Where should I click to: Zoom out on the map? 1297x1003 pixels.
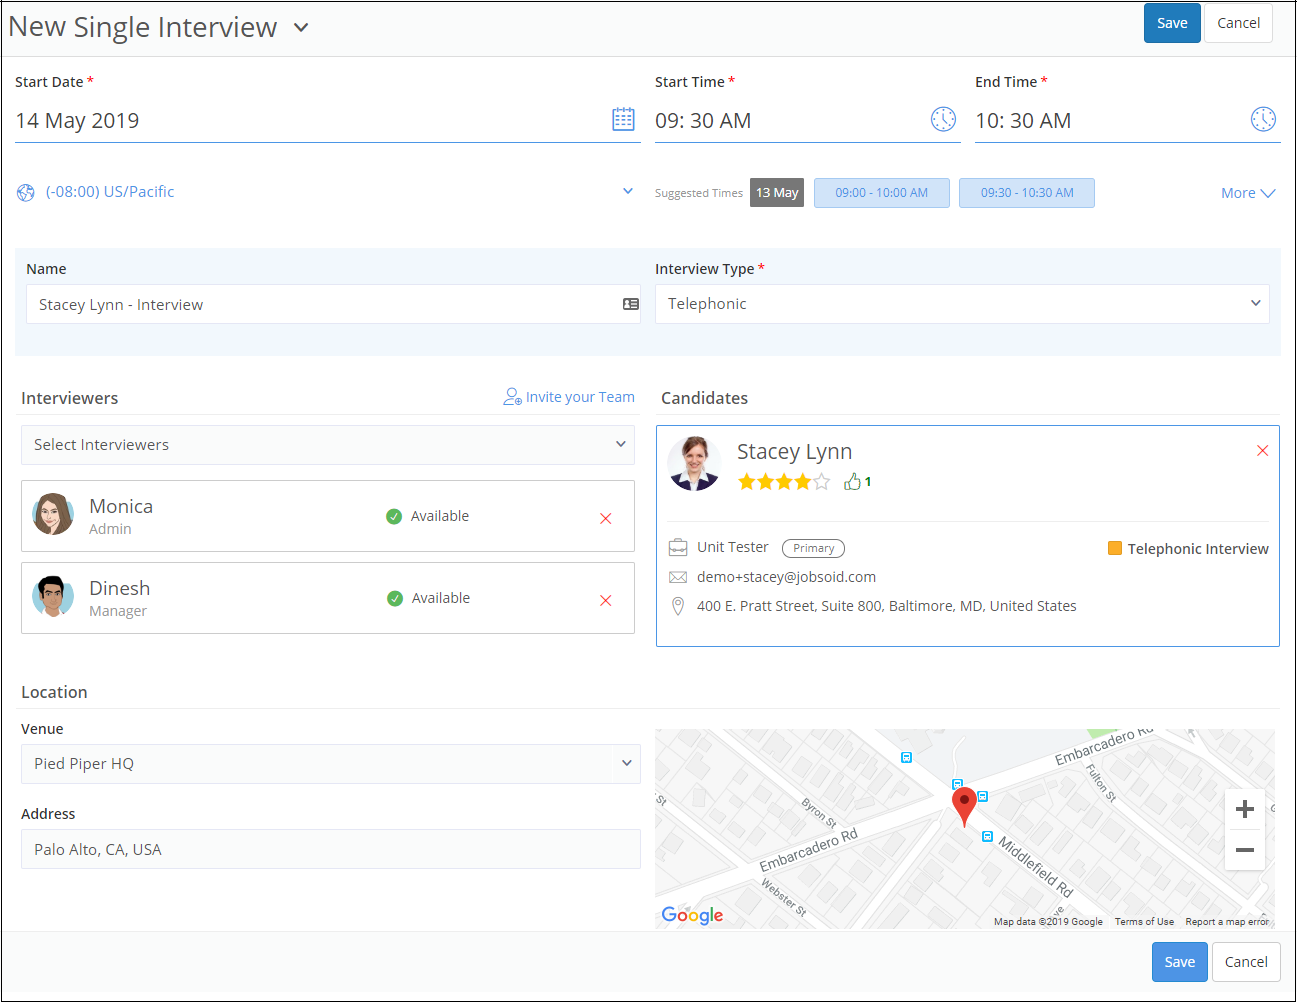pos(1245,850)
